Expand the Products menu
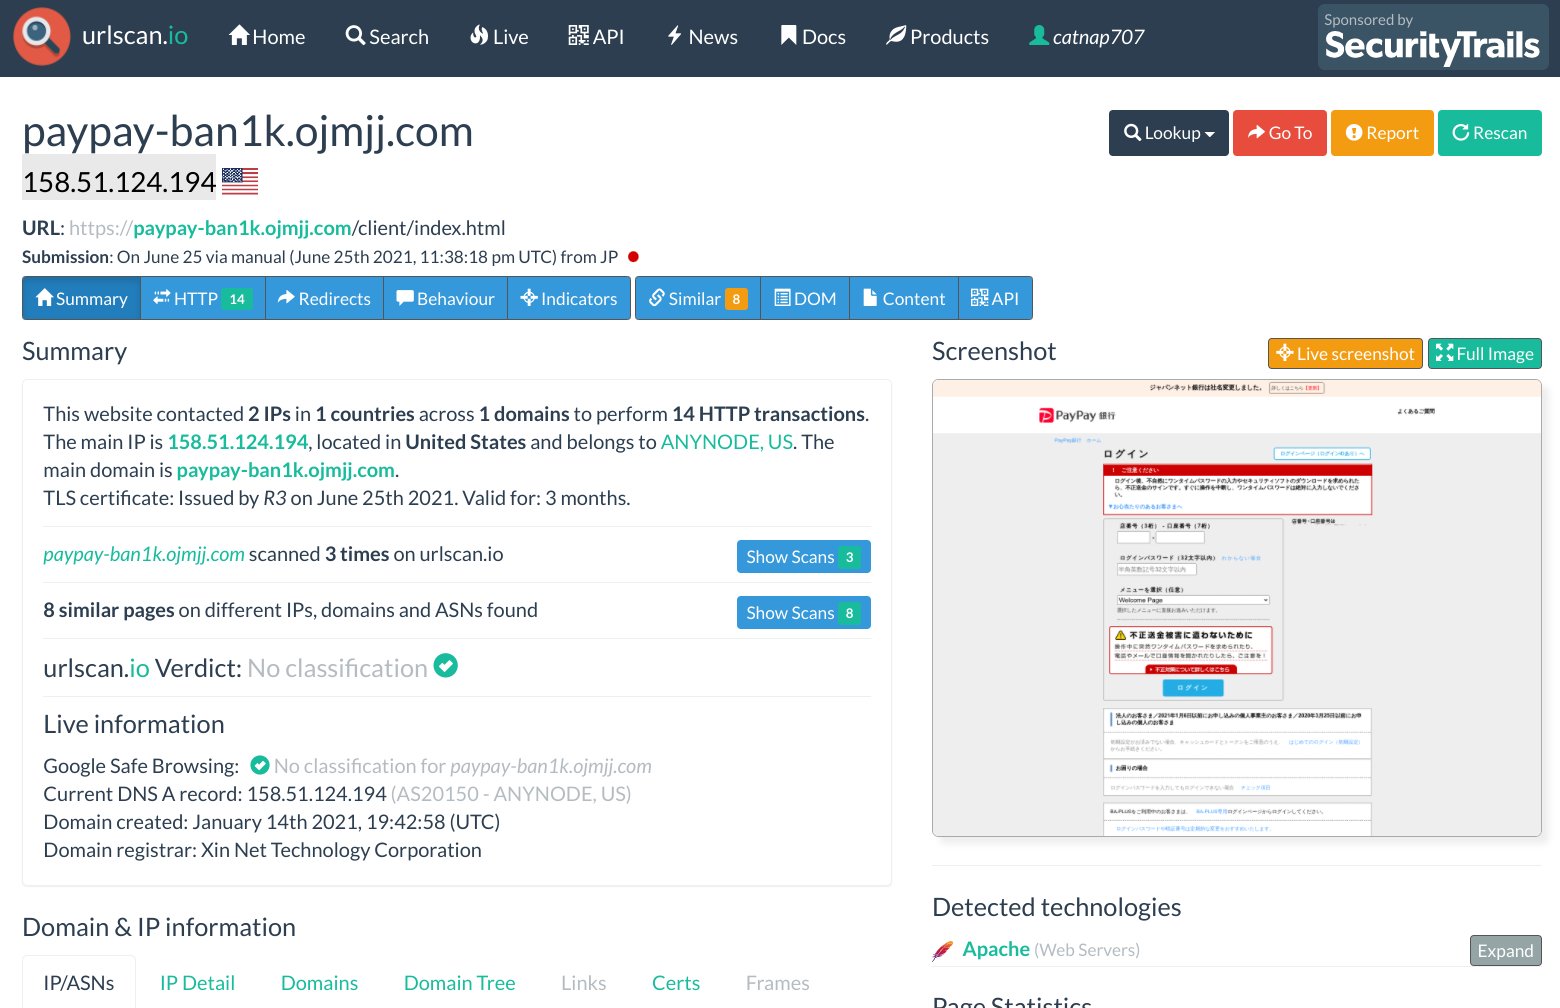 tap(937, 37)
